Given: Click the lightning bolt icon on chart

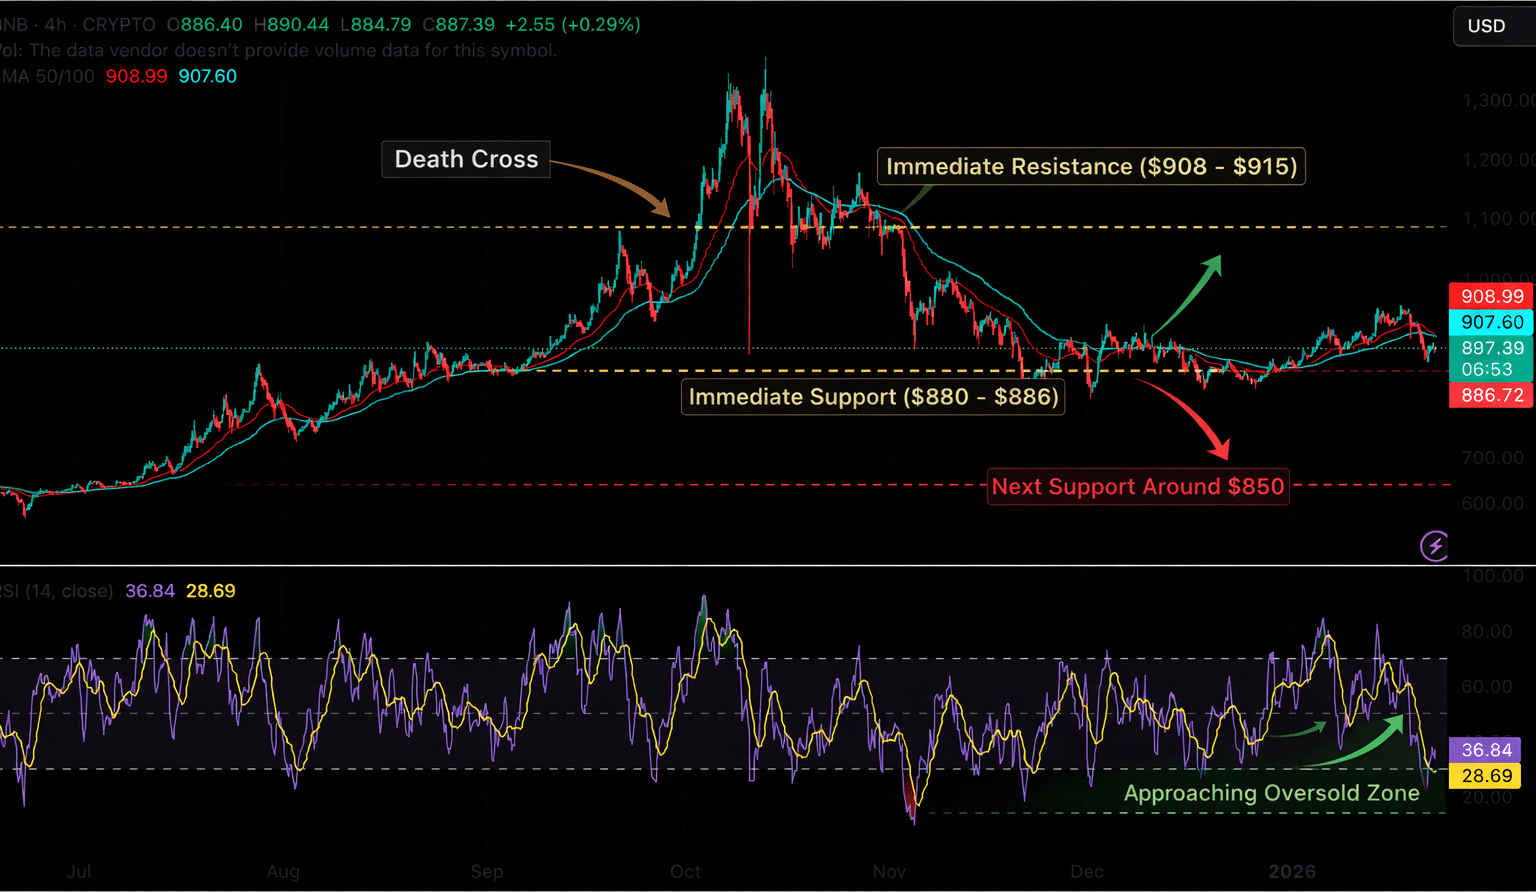Looking at the screenshot, I should tap(1435, 546).
